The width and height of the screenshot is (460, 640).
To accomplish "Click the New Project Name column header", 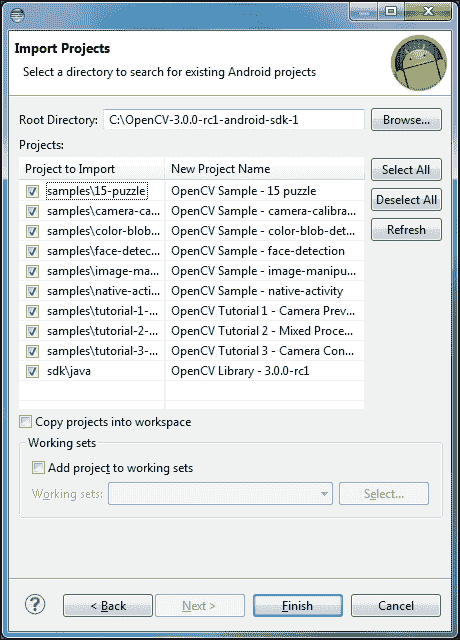I will [x=264, y=169].
